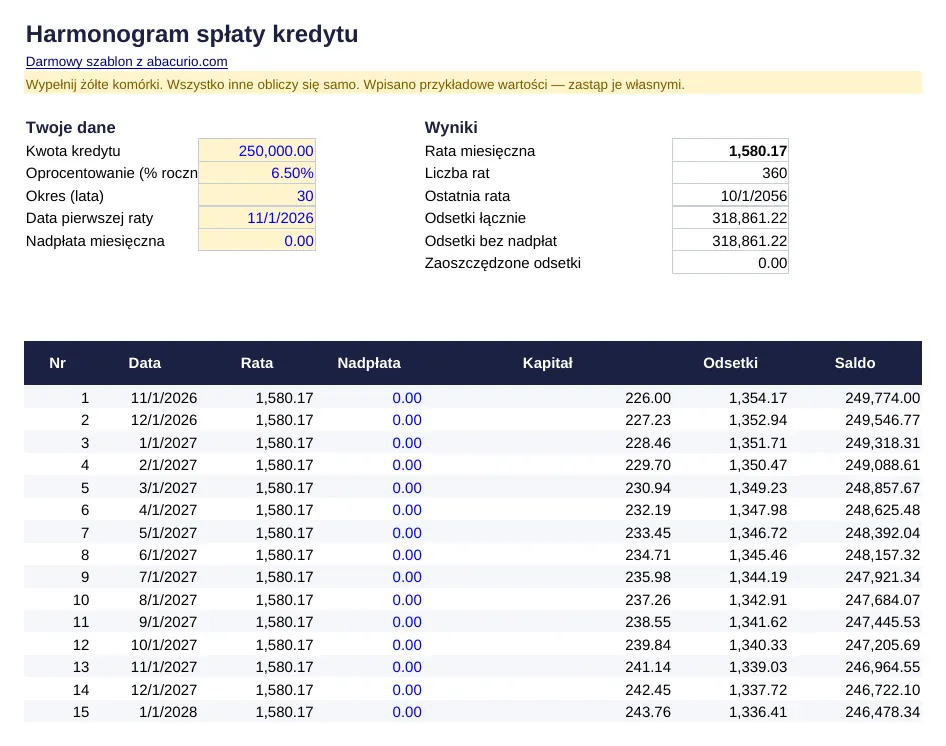Click the Odsetki column header
The image size is (946, 746).
click(731, 363)
